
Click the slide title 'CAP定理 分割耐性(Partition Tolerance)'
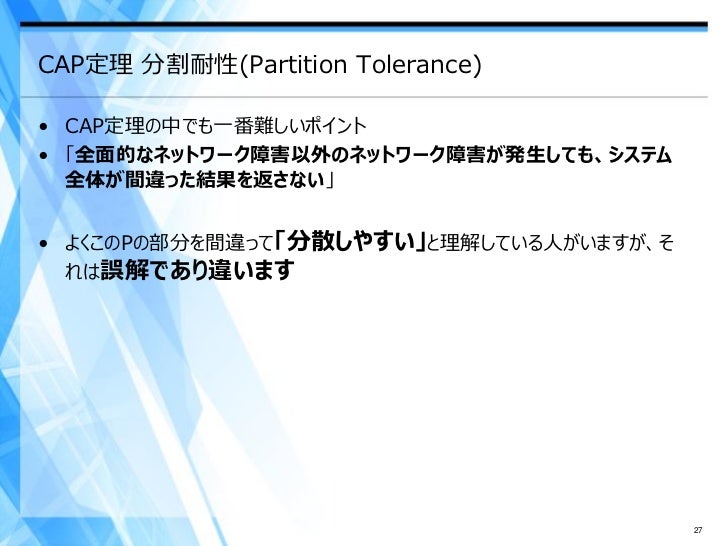[260, 64]
